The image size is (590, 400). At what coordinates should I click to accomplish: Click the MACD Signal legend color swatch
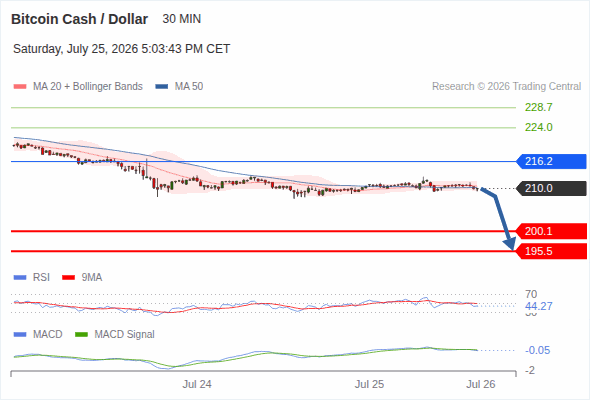pos(81,335)
